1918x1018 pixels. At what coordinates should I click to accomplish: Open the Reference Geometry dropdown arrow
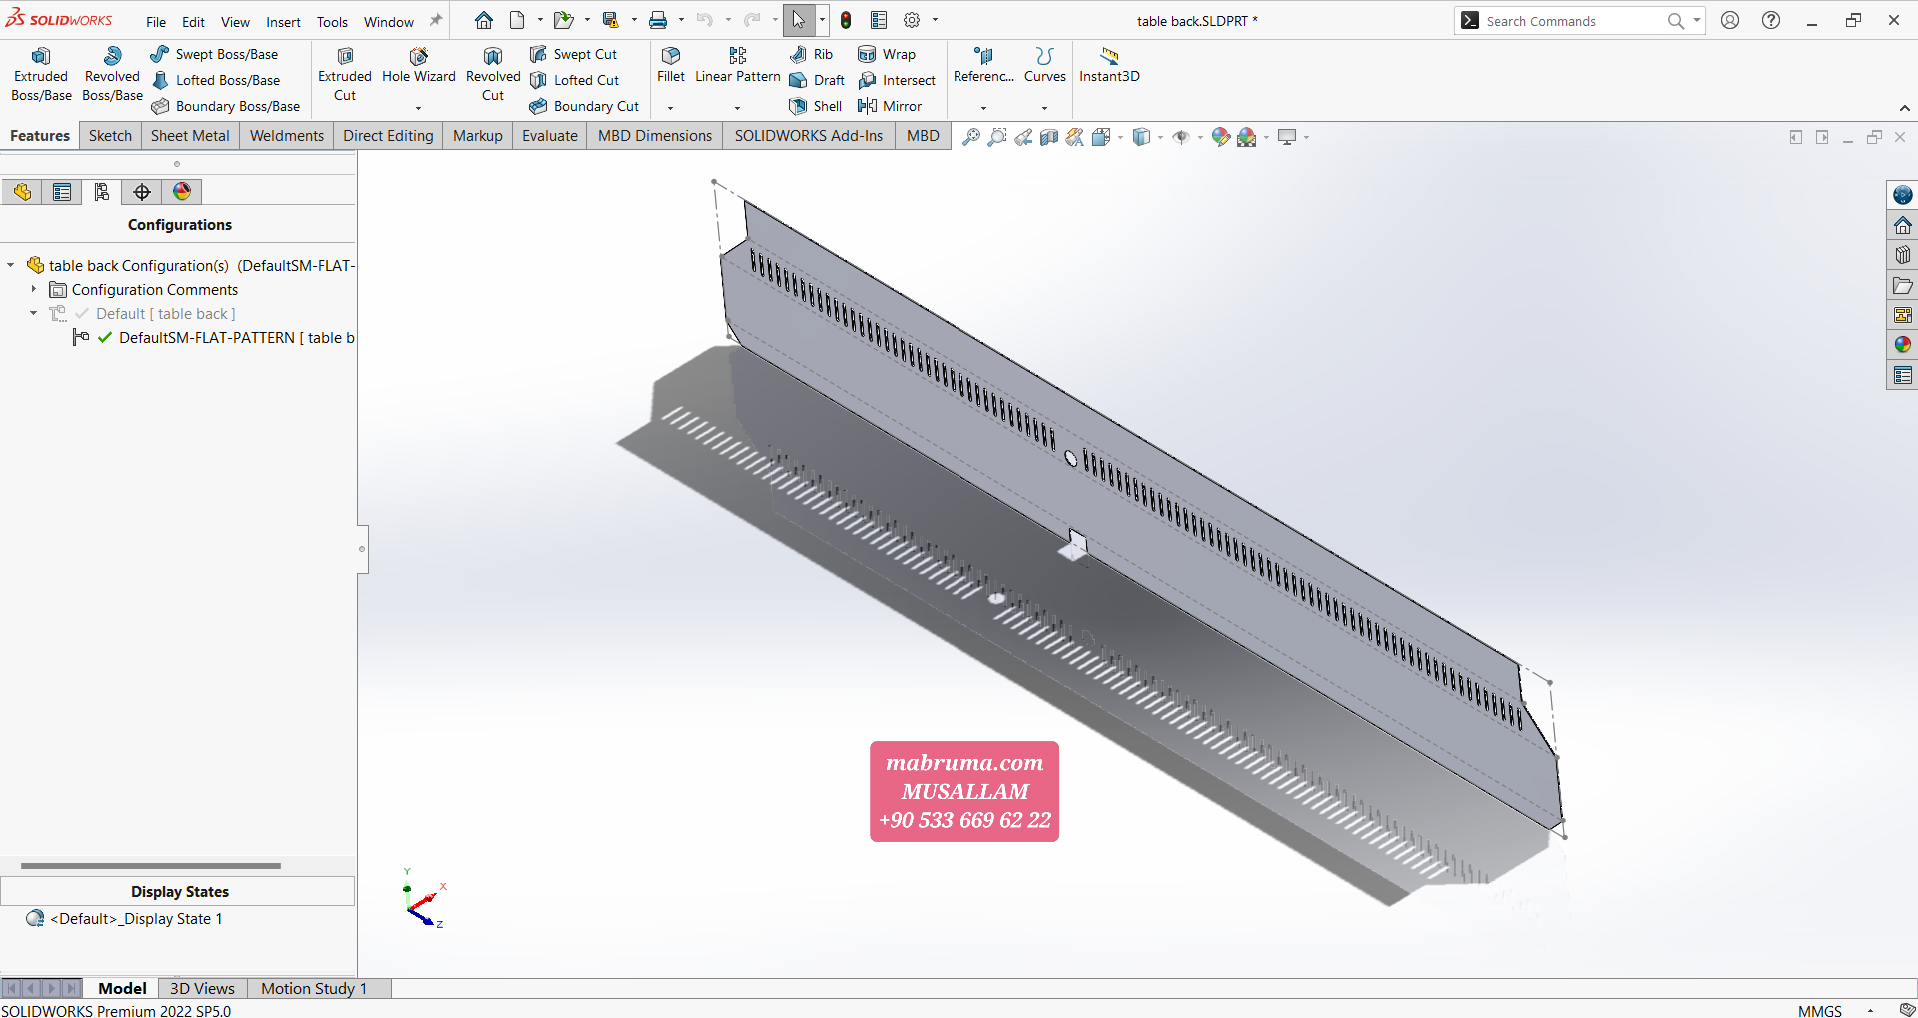(984, 108)
